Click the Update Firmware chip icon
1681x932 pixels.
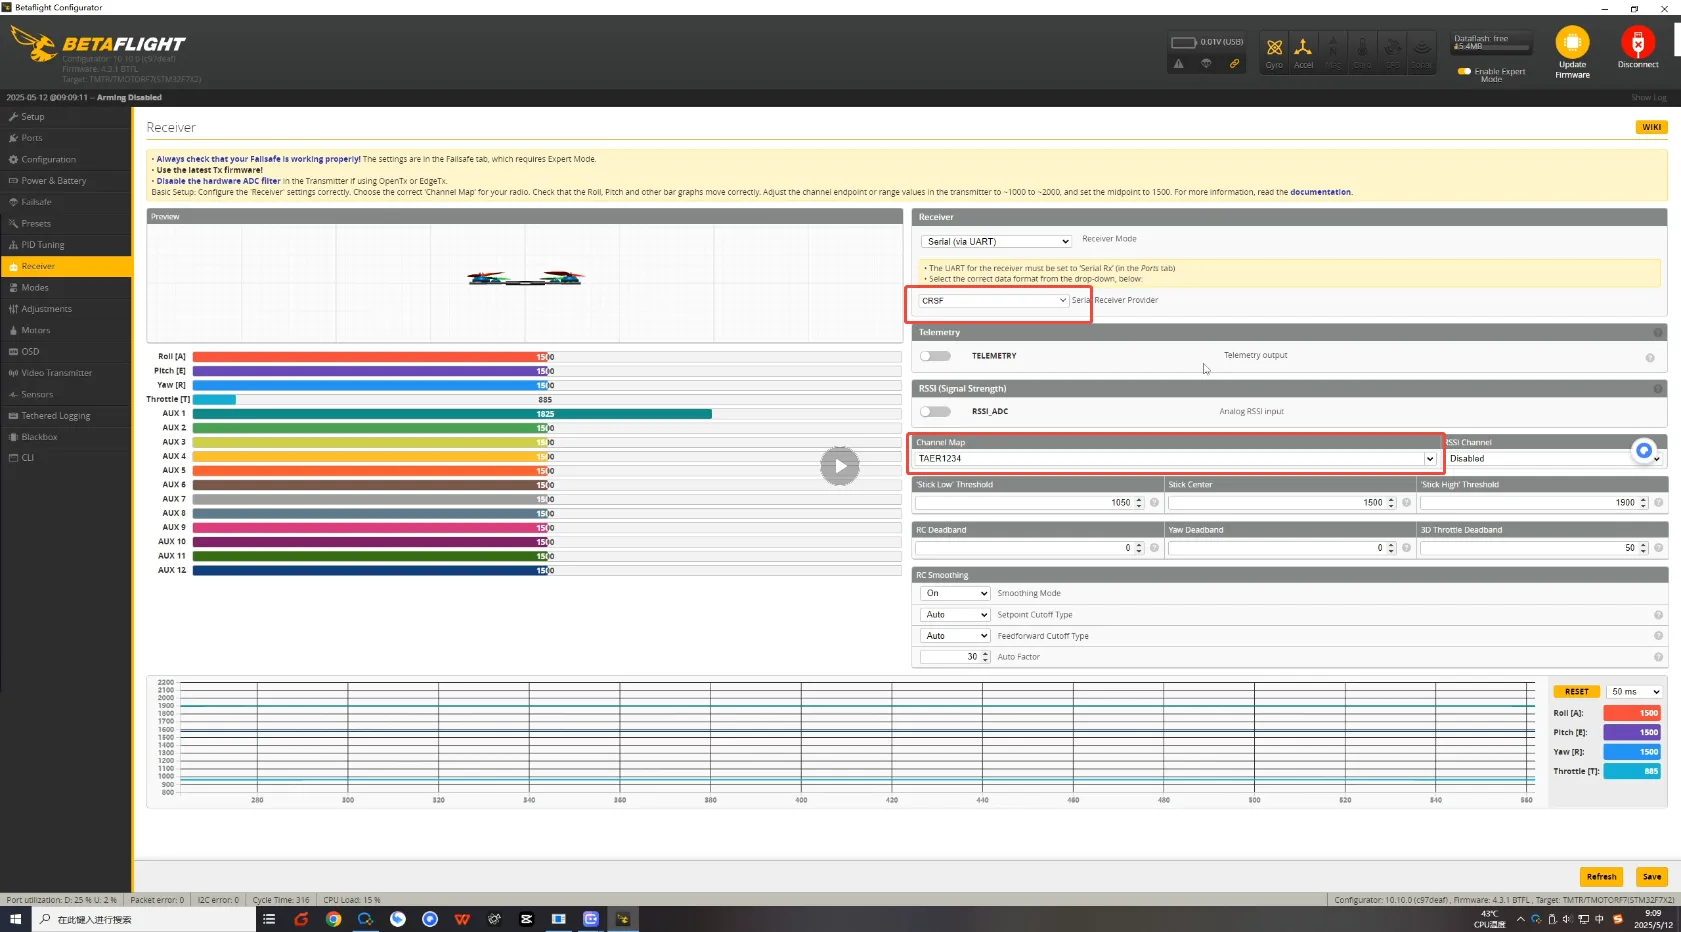[x=1572, y=43]
